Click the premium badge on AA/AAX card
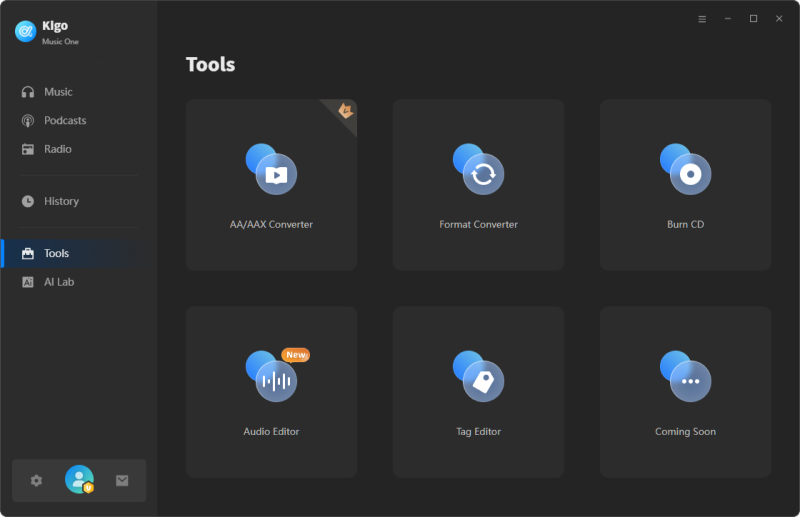Viewport: 800px width, 517px height. pos(345,110)
